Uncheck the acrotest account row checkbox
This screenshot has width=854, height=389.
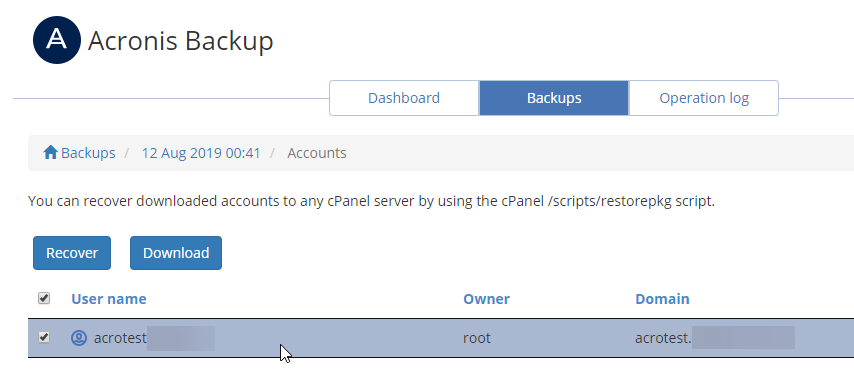click(44, 337)
